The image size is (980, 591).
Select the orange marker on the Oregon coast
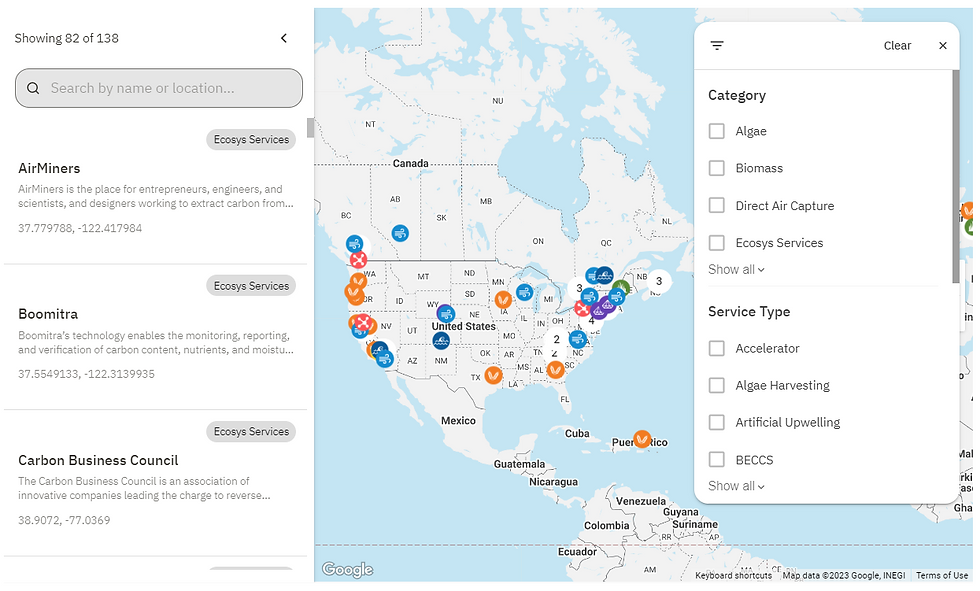(354, 292)
